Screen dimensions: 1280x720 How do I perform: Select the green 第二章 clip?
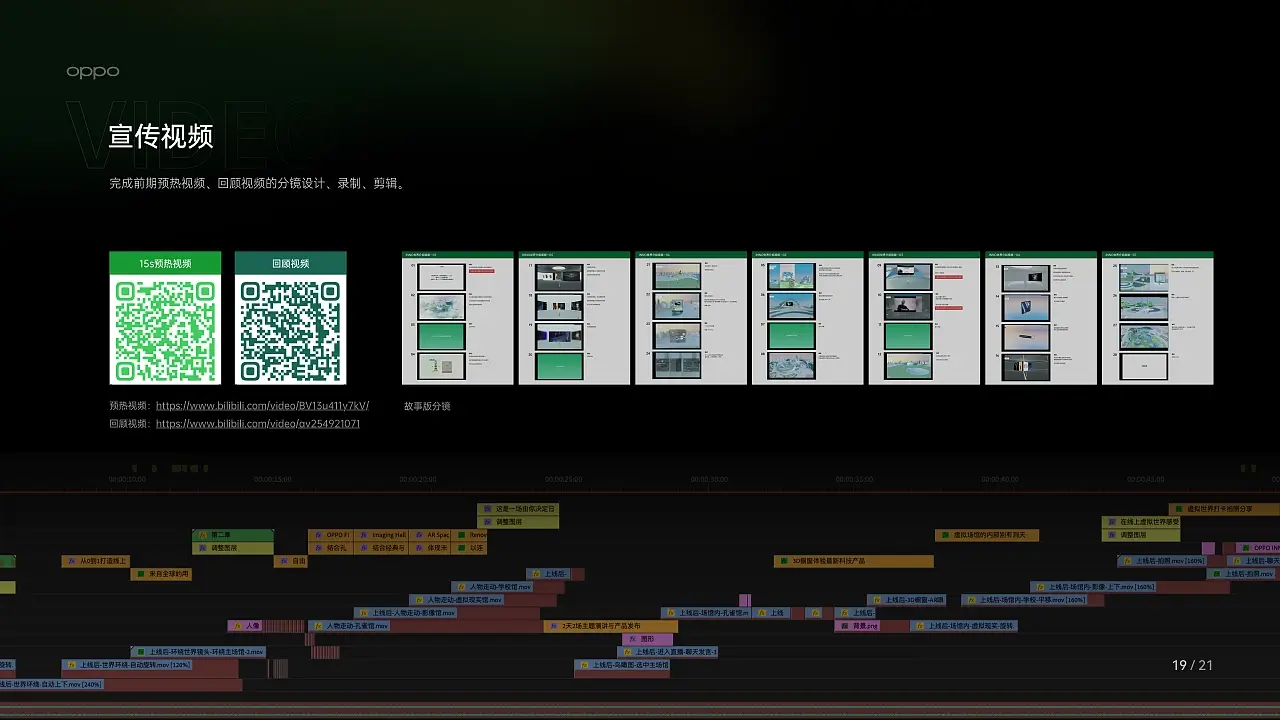pos(233,535)
